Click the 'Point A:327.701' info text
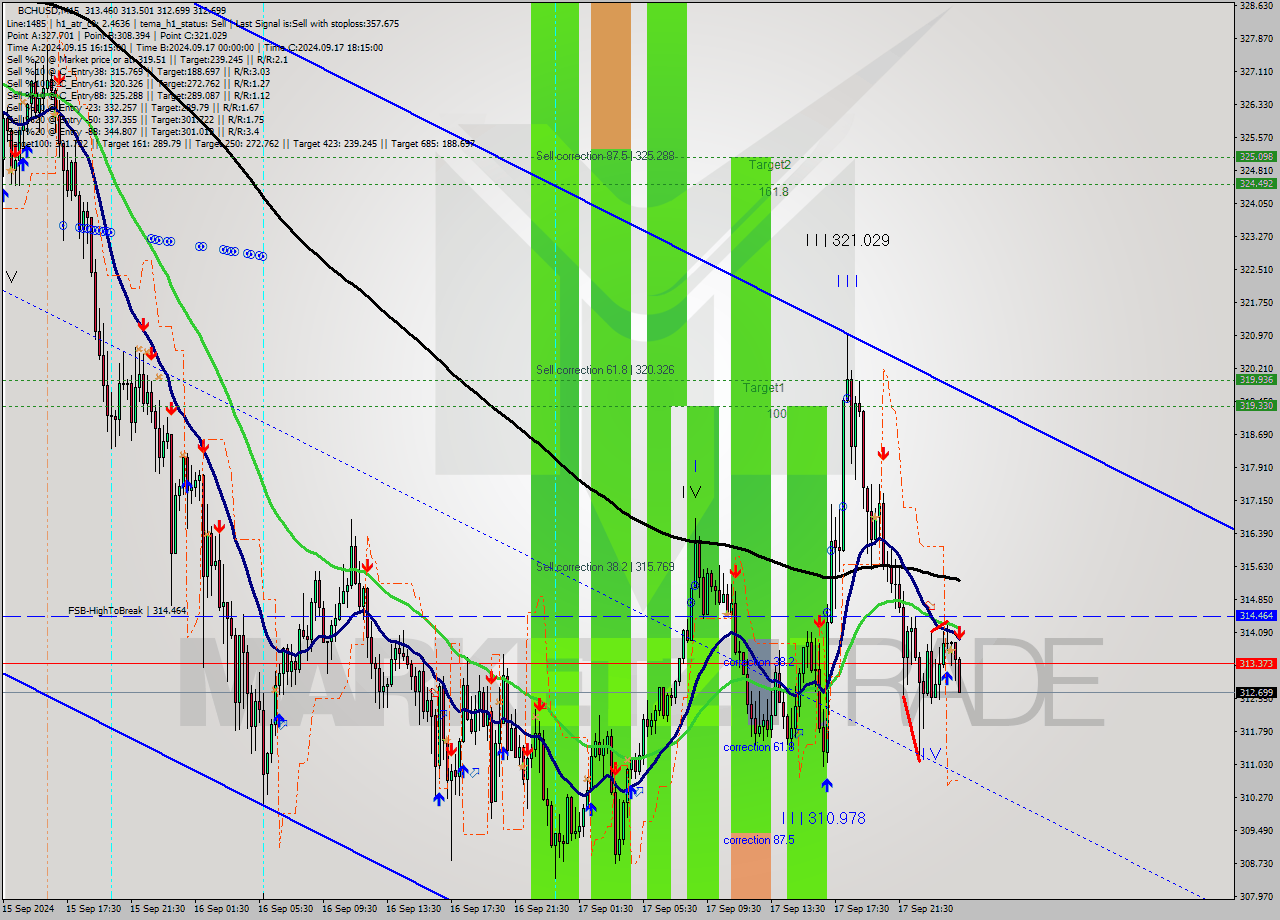1280x920 pixels. [x=40, y=35]
